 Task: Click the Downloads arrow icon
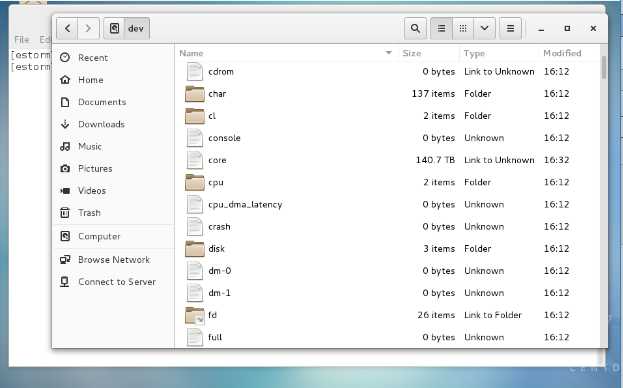point(65,124)
